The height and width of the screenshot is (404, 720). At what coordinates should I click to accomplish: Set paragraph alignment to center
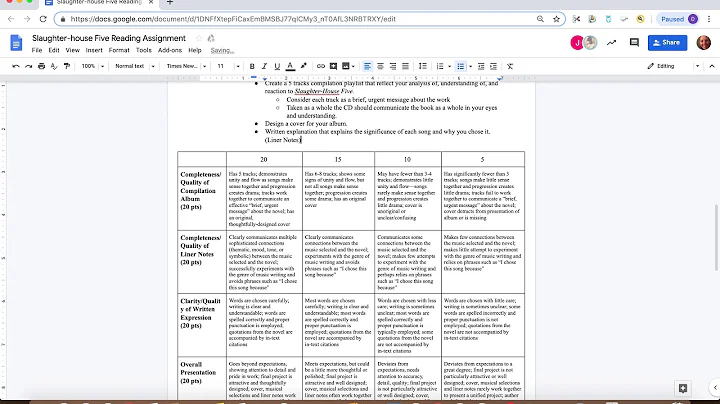click(380, 66)
